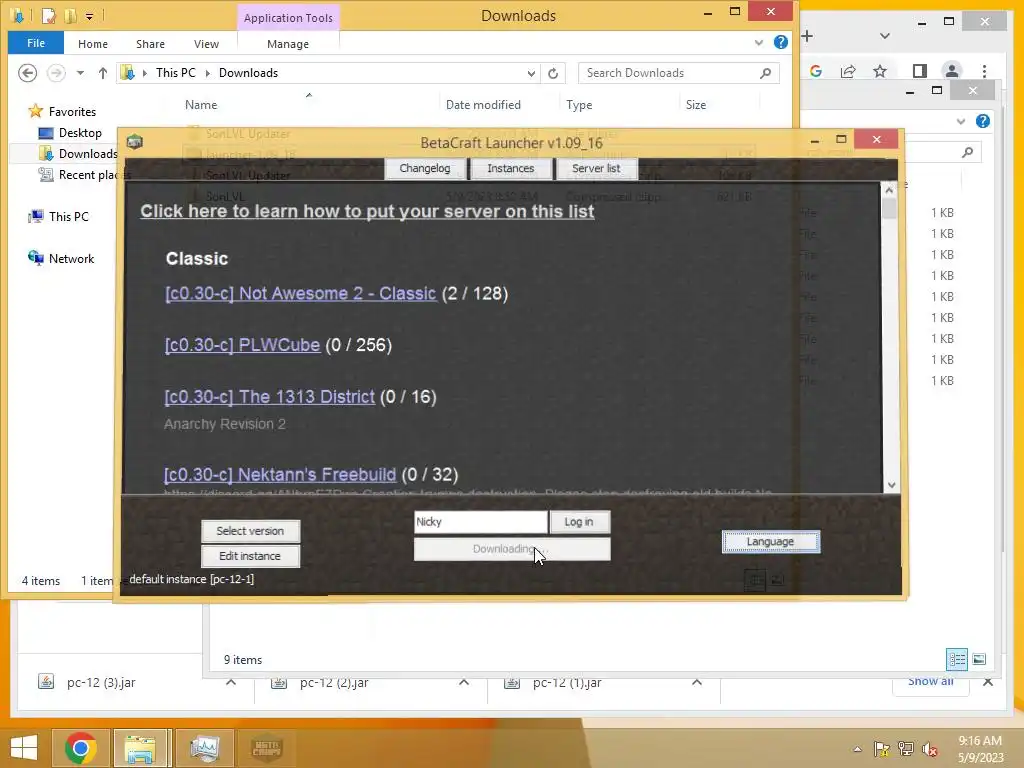Click the Log in button
The height and width of the screenshot is (768, 1024).
click(x=579, y=522)
